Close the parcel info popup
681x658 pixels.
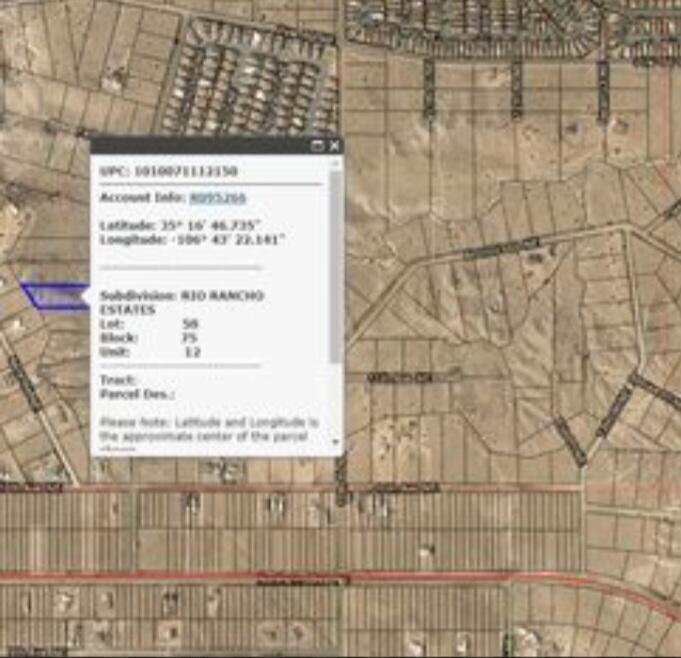[x=334, y=146]
